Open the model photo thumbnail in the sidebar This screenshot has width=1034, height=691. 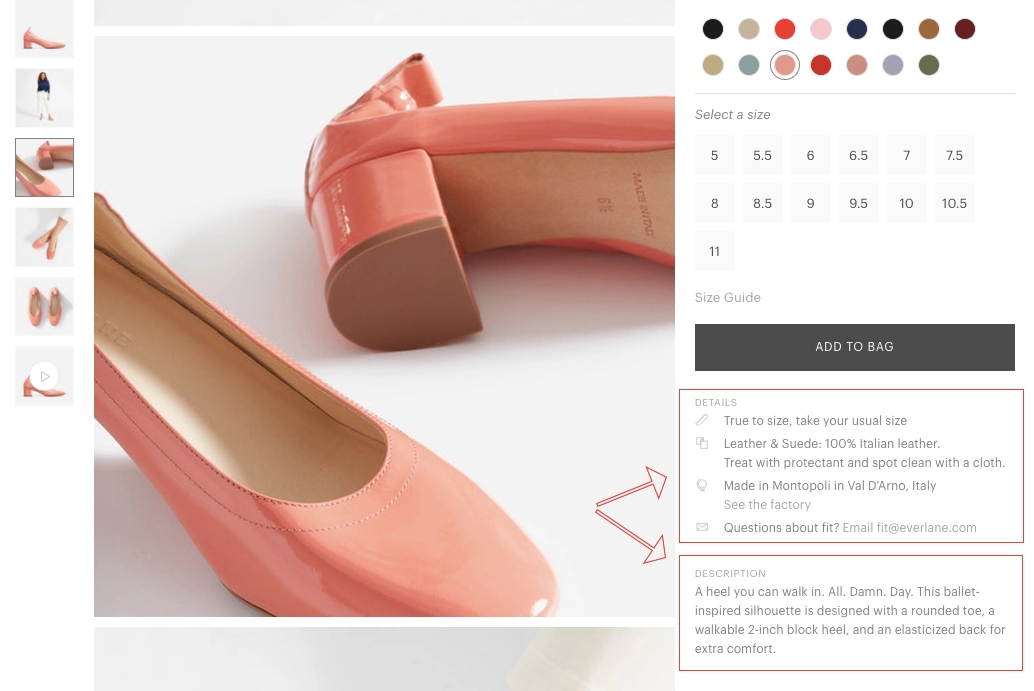click(44, 98)
